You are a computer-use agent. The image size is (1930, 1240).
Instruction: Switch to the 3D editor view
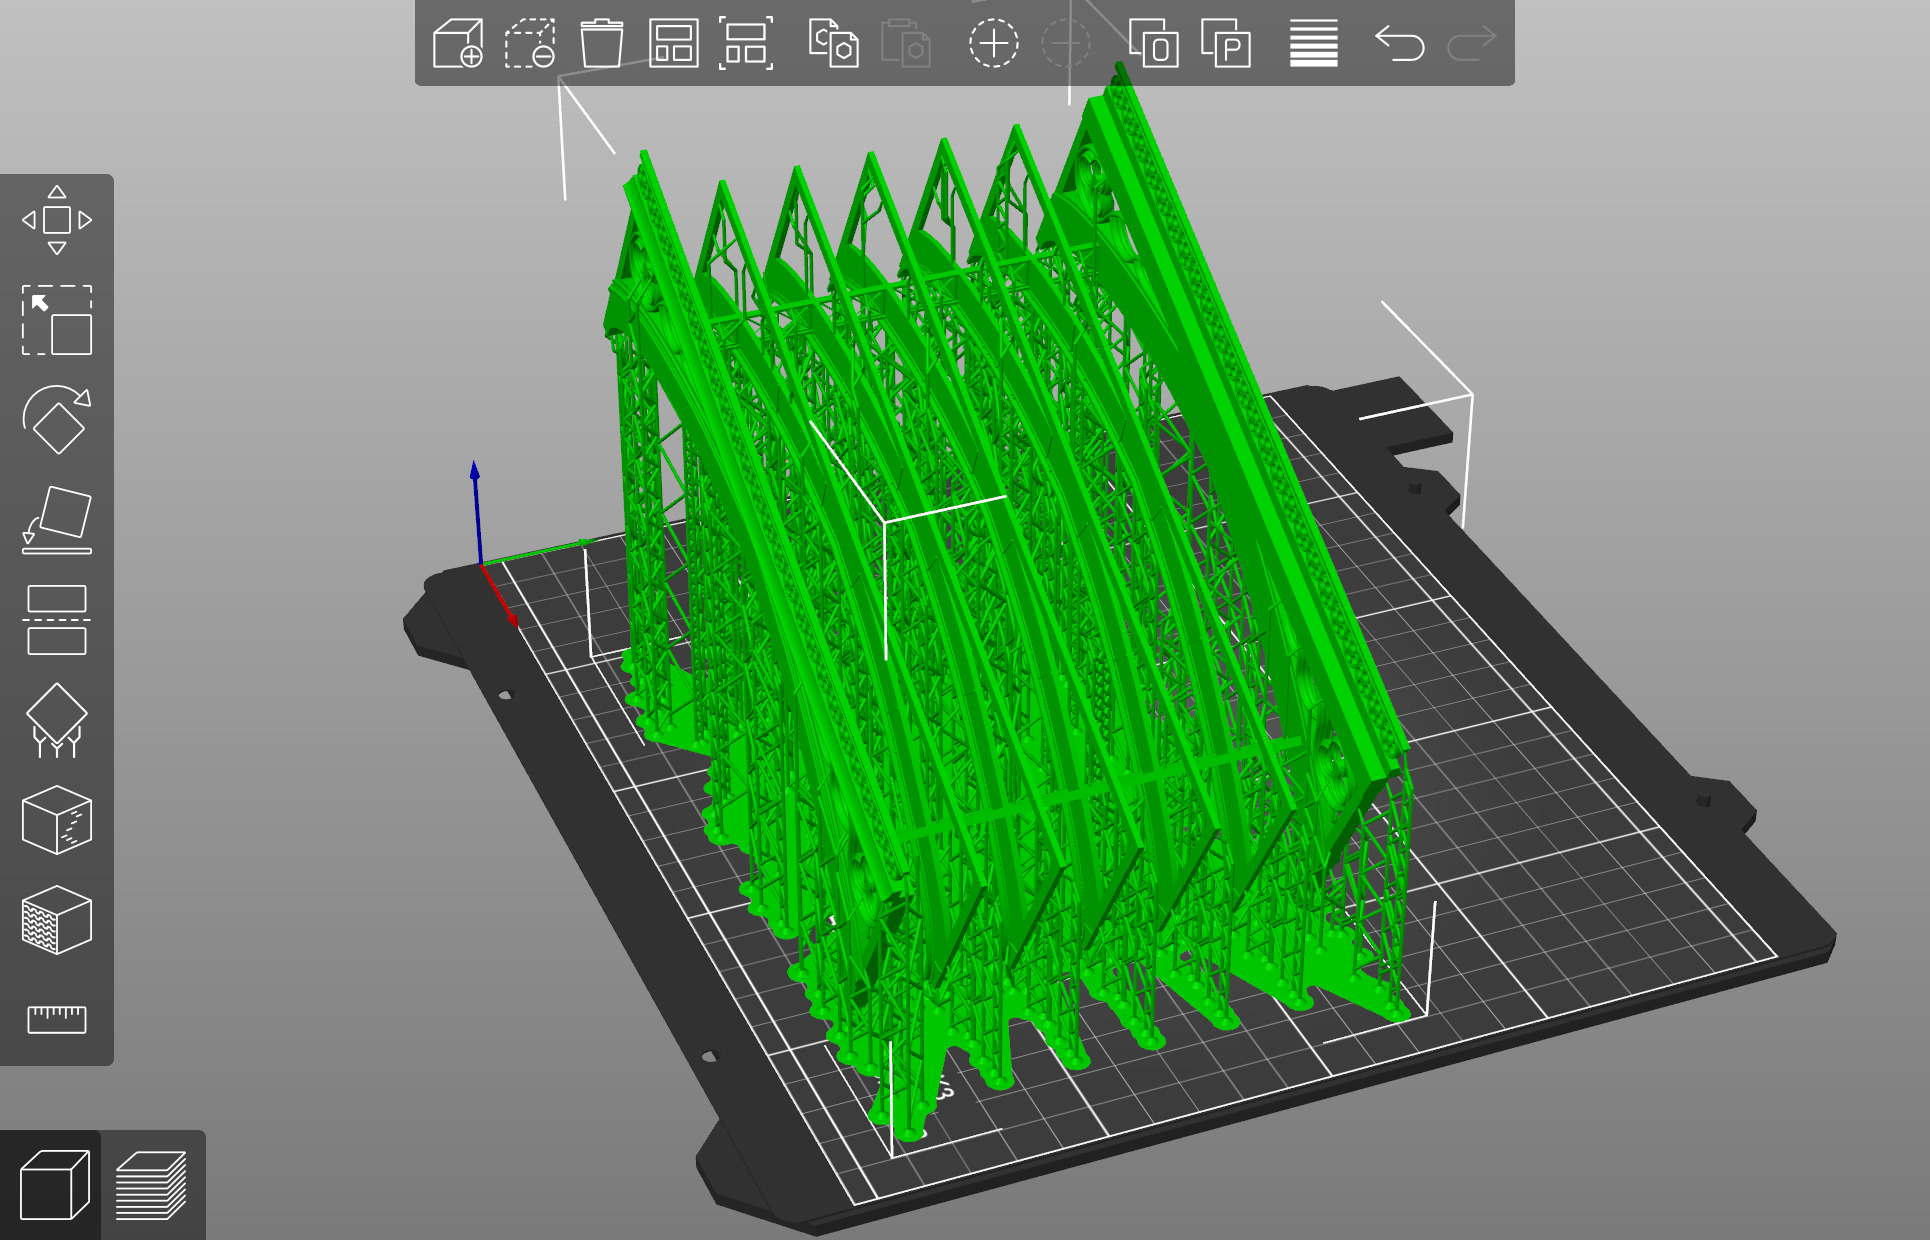[x=54, y=1185]
